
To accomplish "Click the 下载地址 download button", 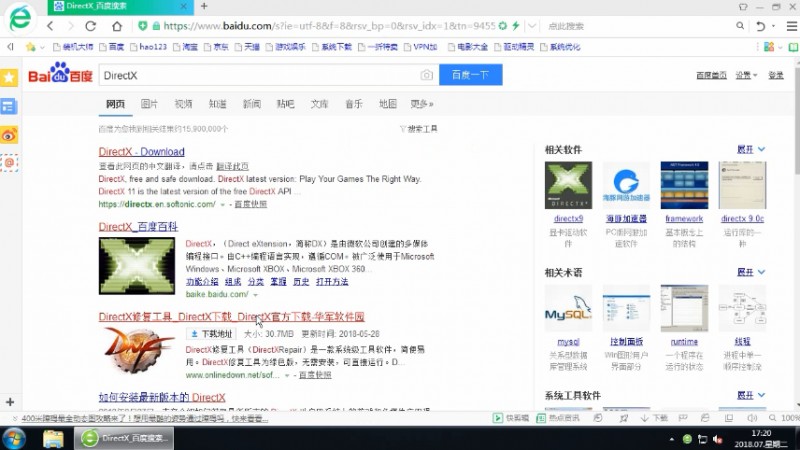I will coord(211,334).
